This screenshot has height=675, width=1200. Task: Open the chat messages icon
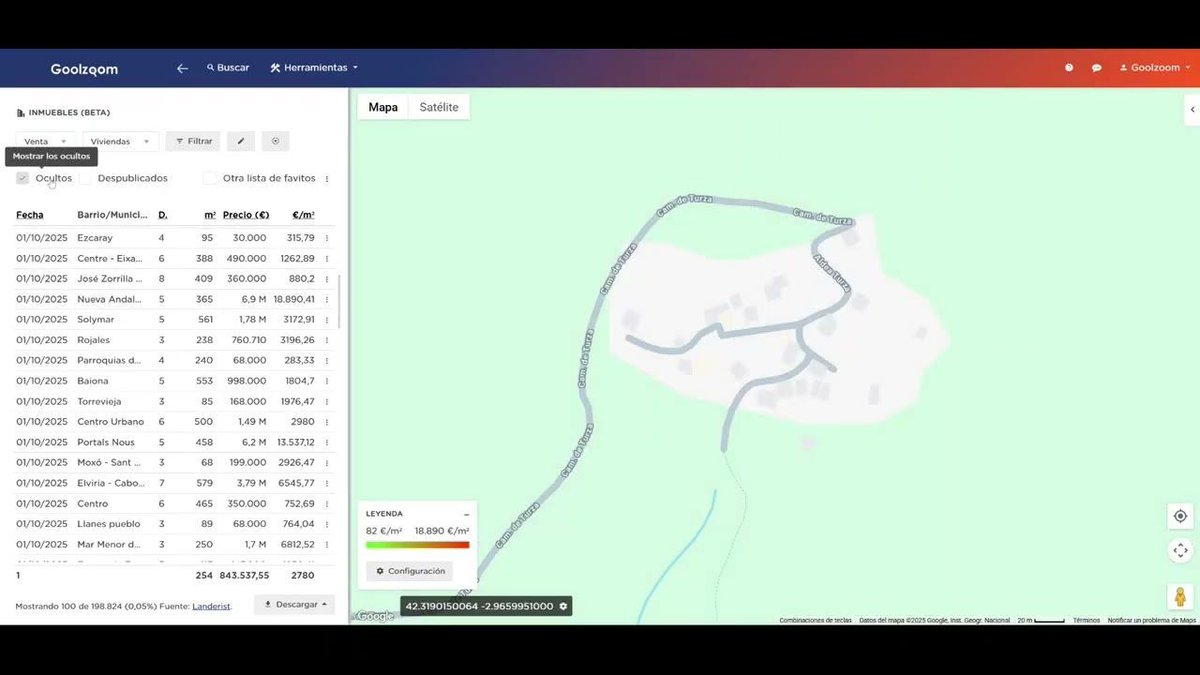1097,68
